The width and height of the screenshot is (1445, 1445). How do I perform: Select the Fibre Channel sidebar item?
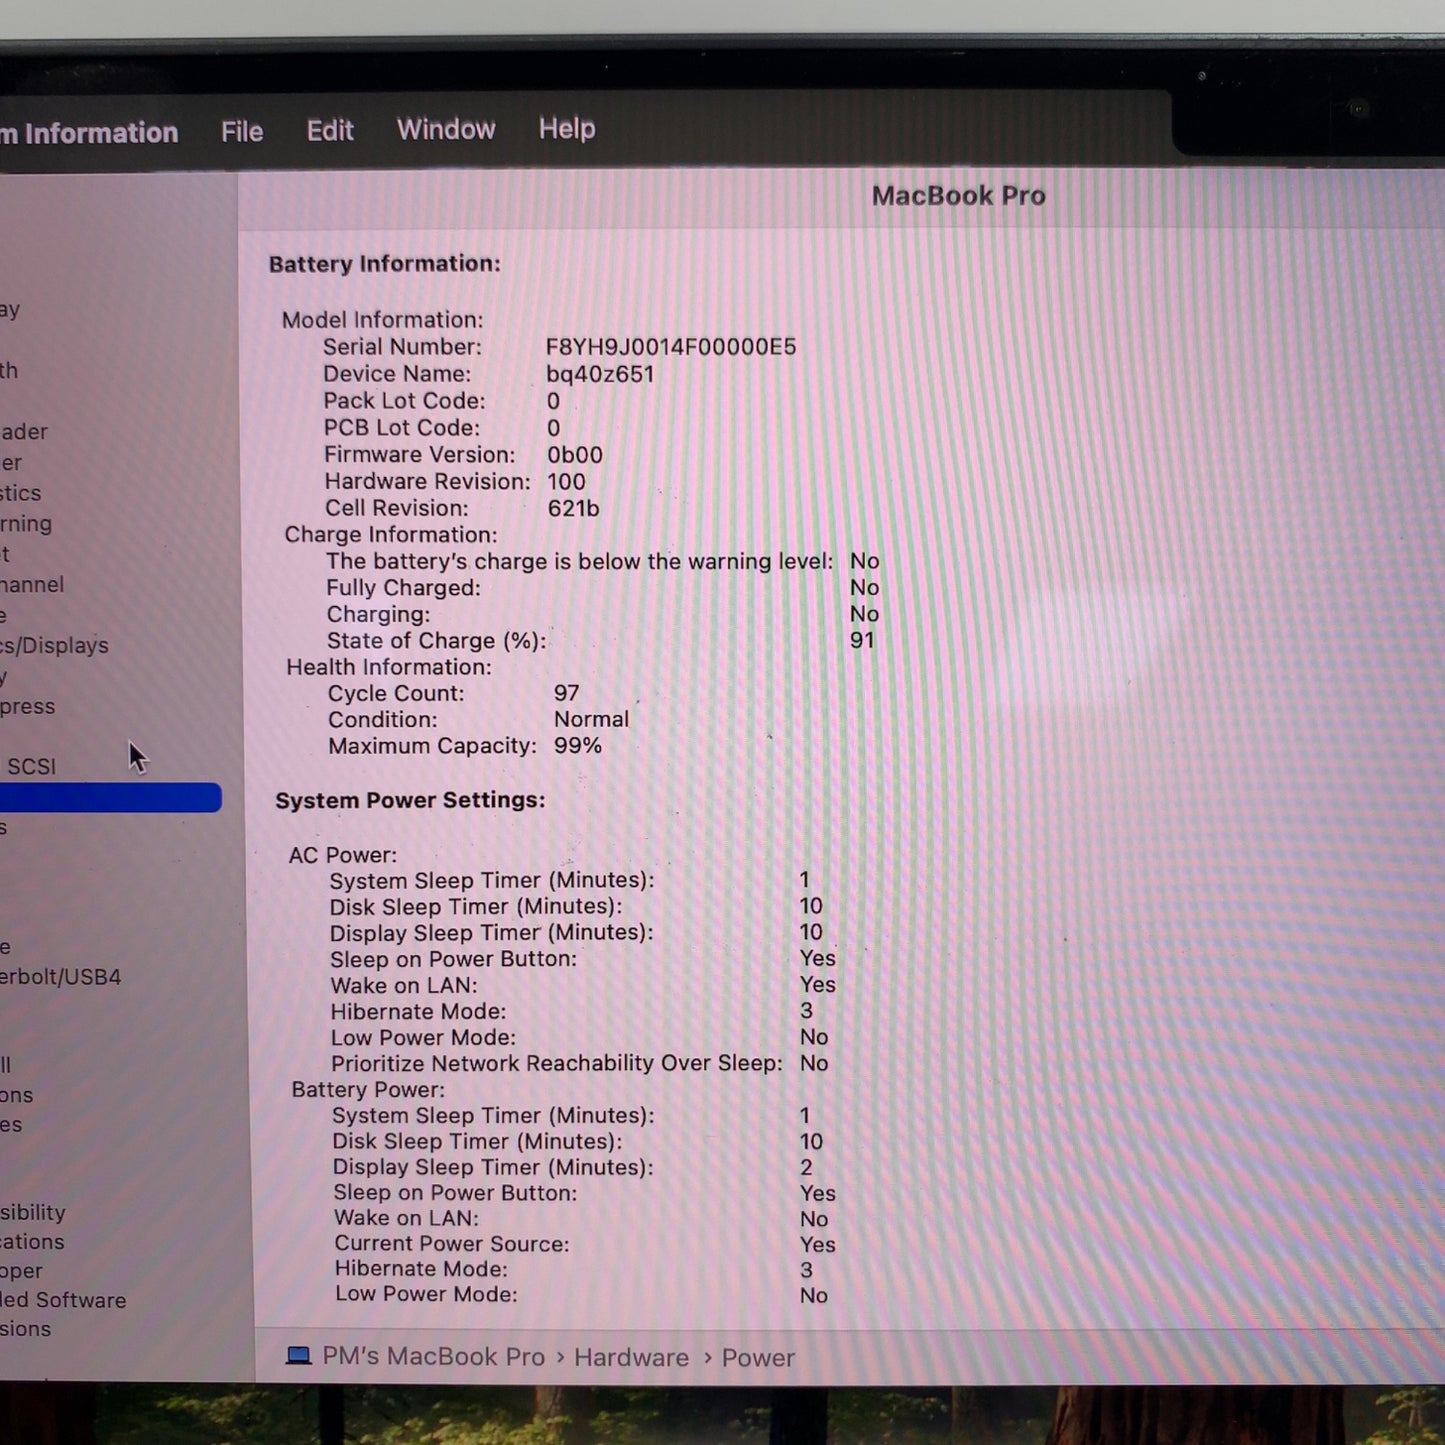(32, 584)
